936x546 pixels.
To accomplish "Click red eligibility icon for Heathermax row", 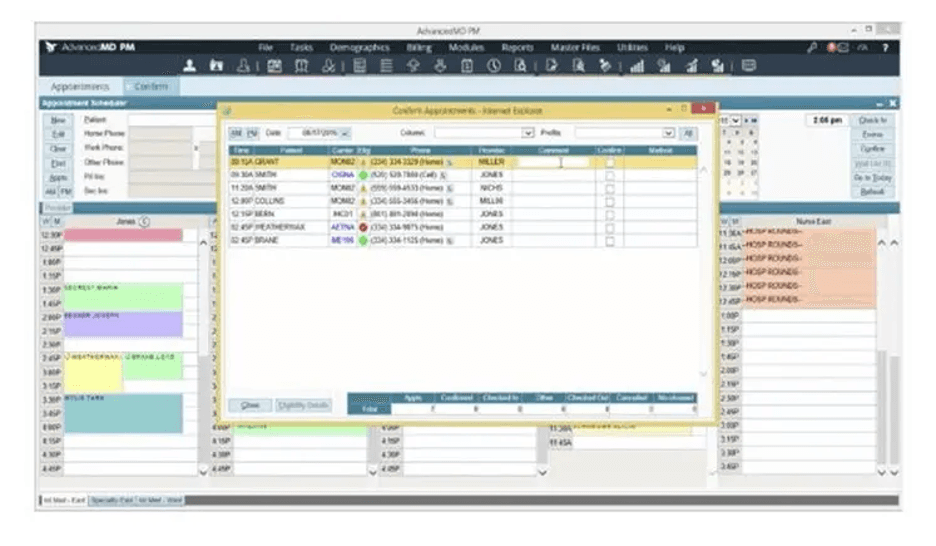I will click(x=363, y=227).
